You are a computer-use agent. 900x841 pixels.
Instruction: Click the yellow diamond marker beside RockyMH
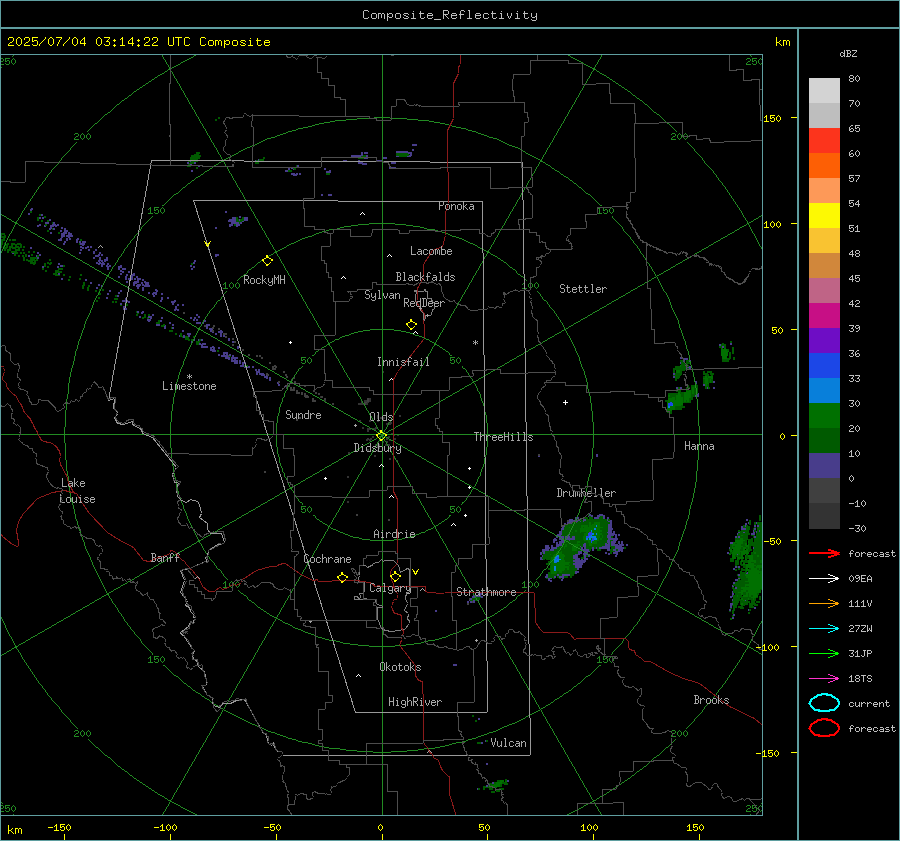pyautogui.click(x=267, y=261)
